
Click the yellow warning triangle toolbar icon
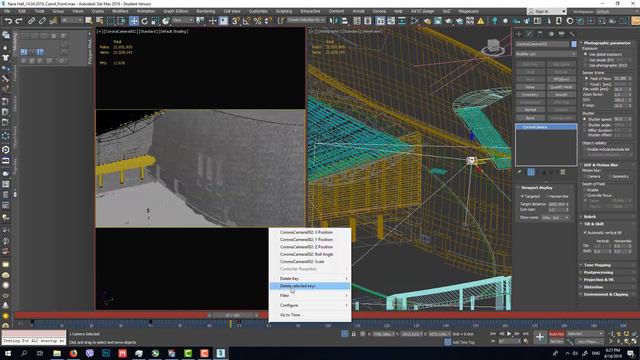click(x=480, y=21)
